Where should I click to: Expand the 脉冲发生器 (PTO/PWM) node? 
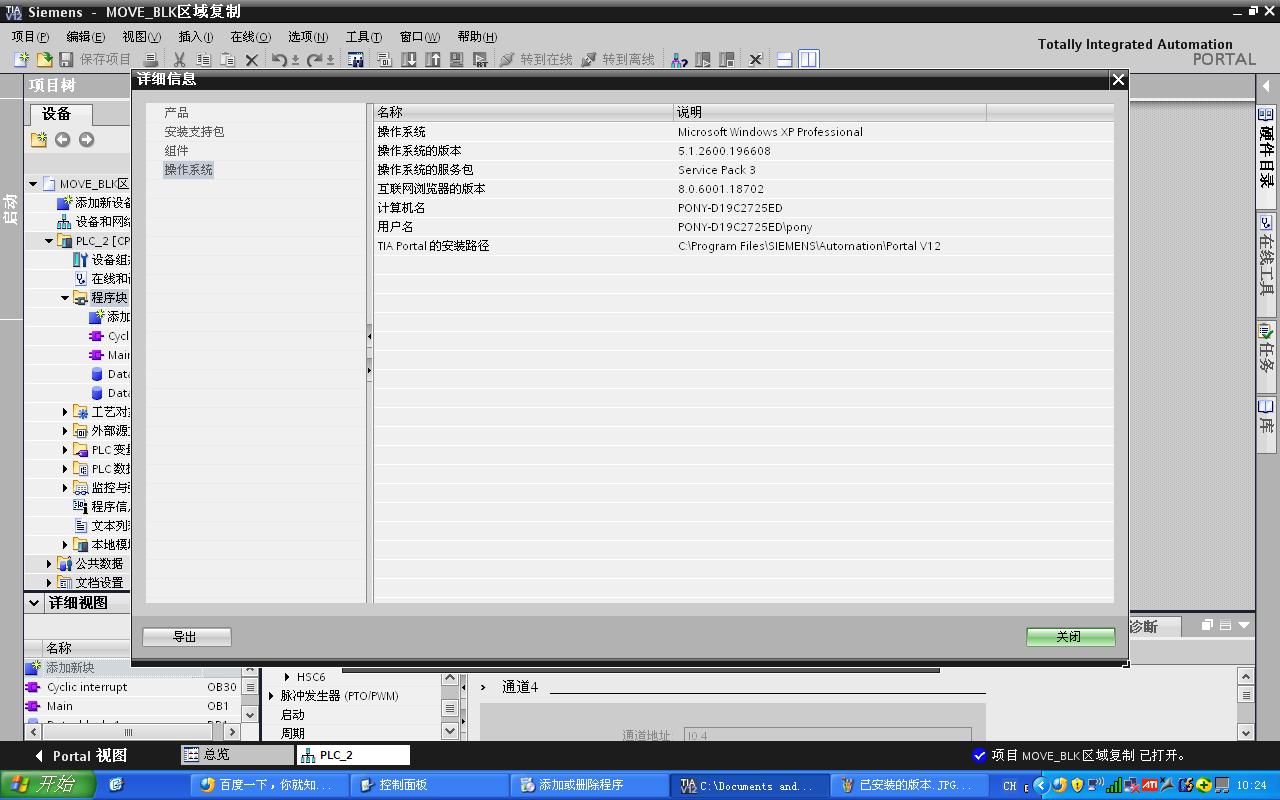pyautogui.click(x=271, y=696)
